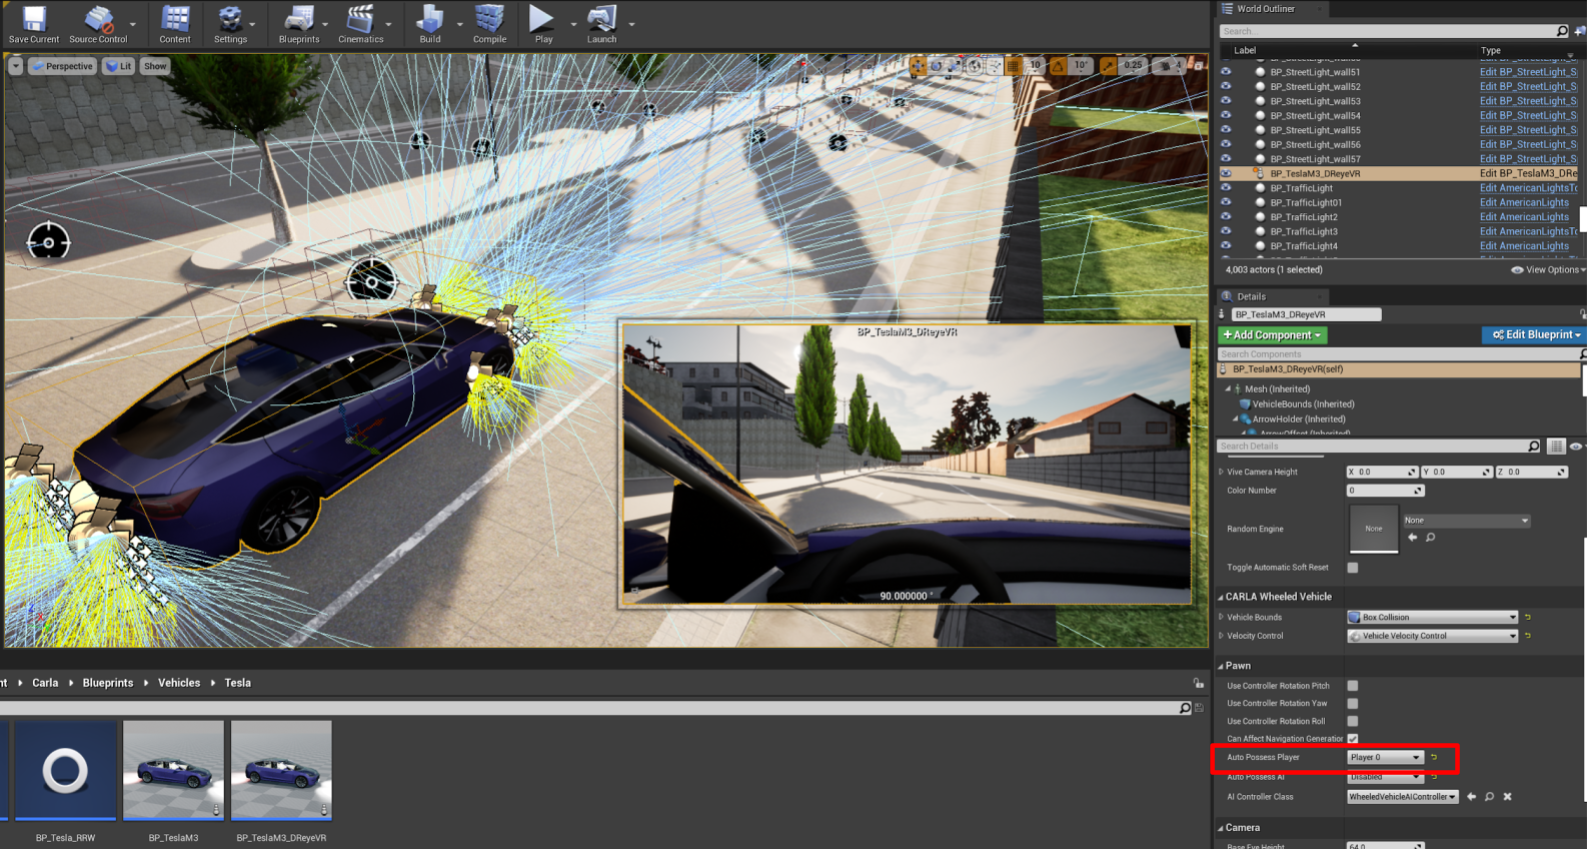
Task: Click the Compile toolbar icon
Action: 489,24
